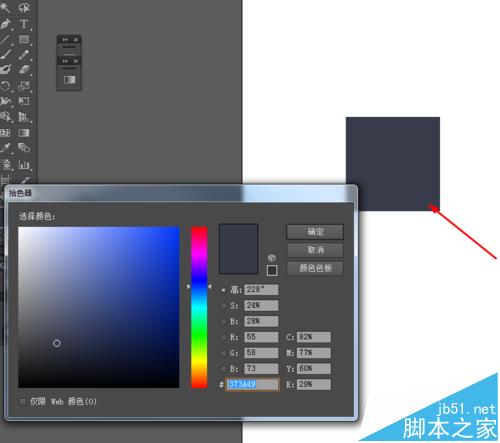Select the Pen tool
500x443 pixels.
[x=6, y=24]
